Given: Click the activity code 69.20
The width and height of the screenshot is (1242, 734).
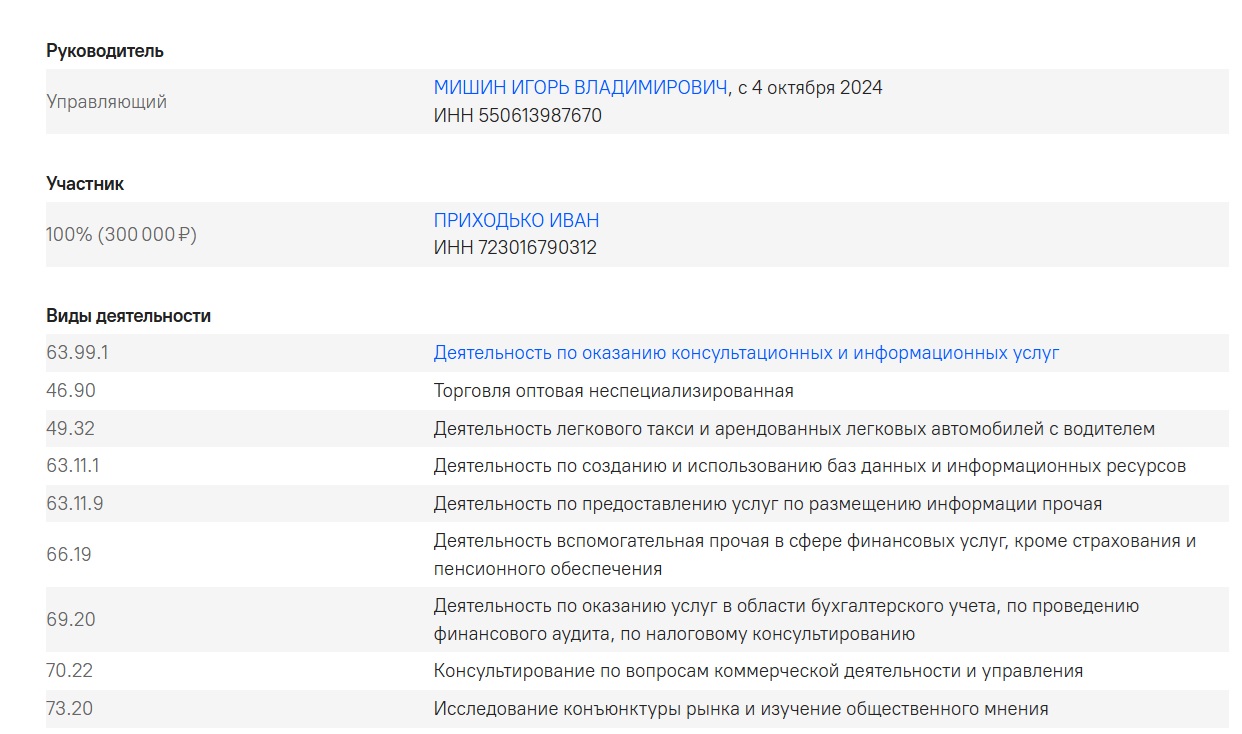Looking at the screenshot, I should [70, 620].
